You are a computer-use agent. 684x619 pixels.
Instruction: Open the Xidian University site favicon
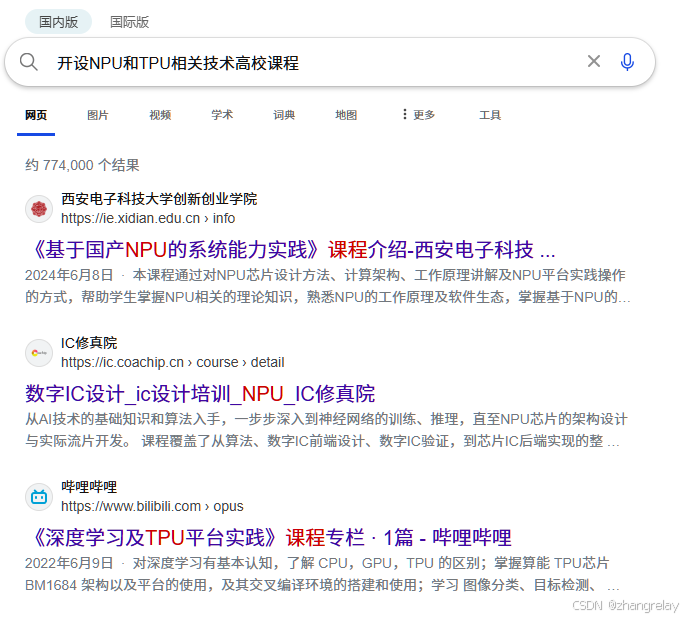point(39,209)
